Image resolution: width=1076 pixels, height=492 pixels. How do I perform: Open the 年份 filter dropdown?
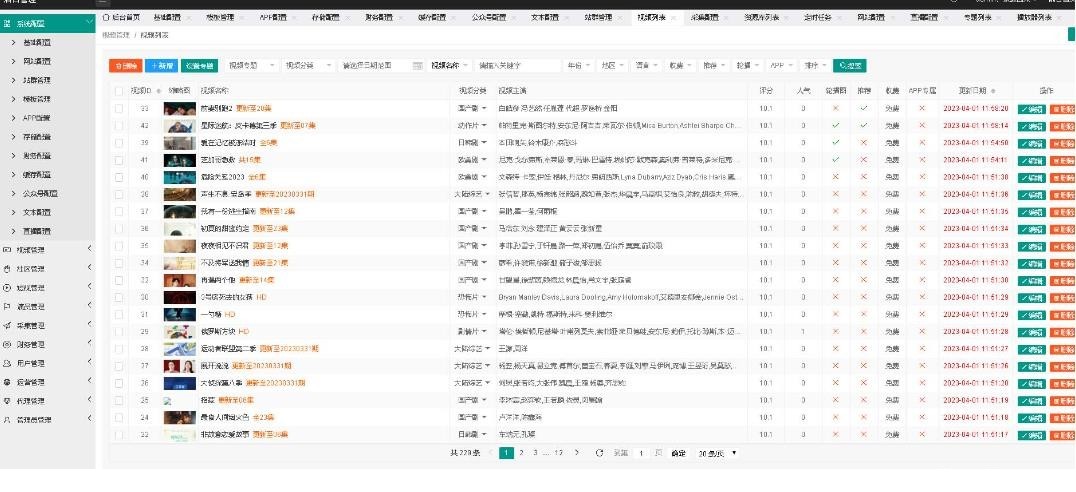coord(578,66)
